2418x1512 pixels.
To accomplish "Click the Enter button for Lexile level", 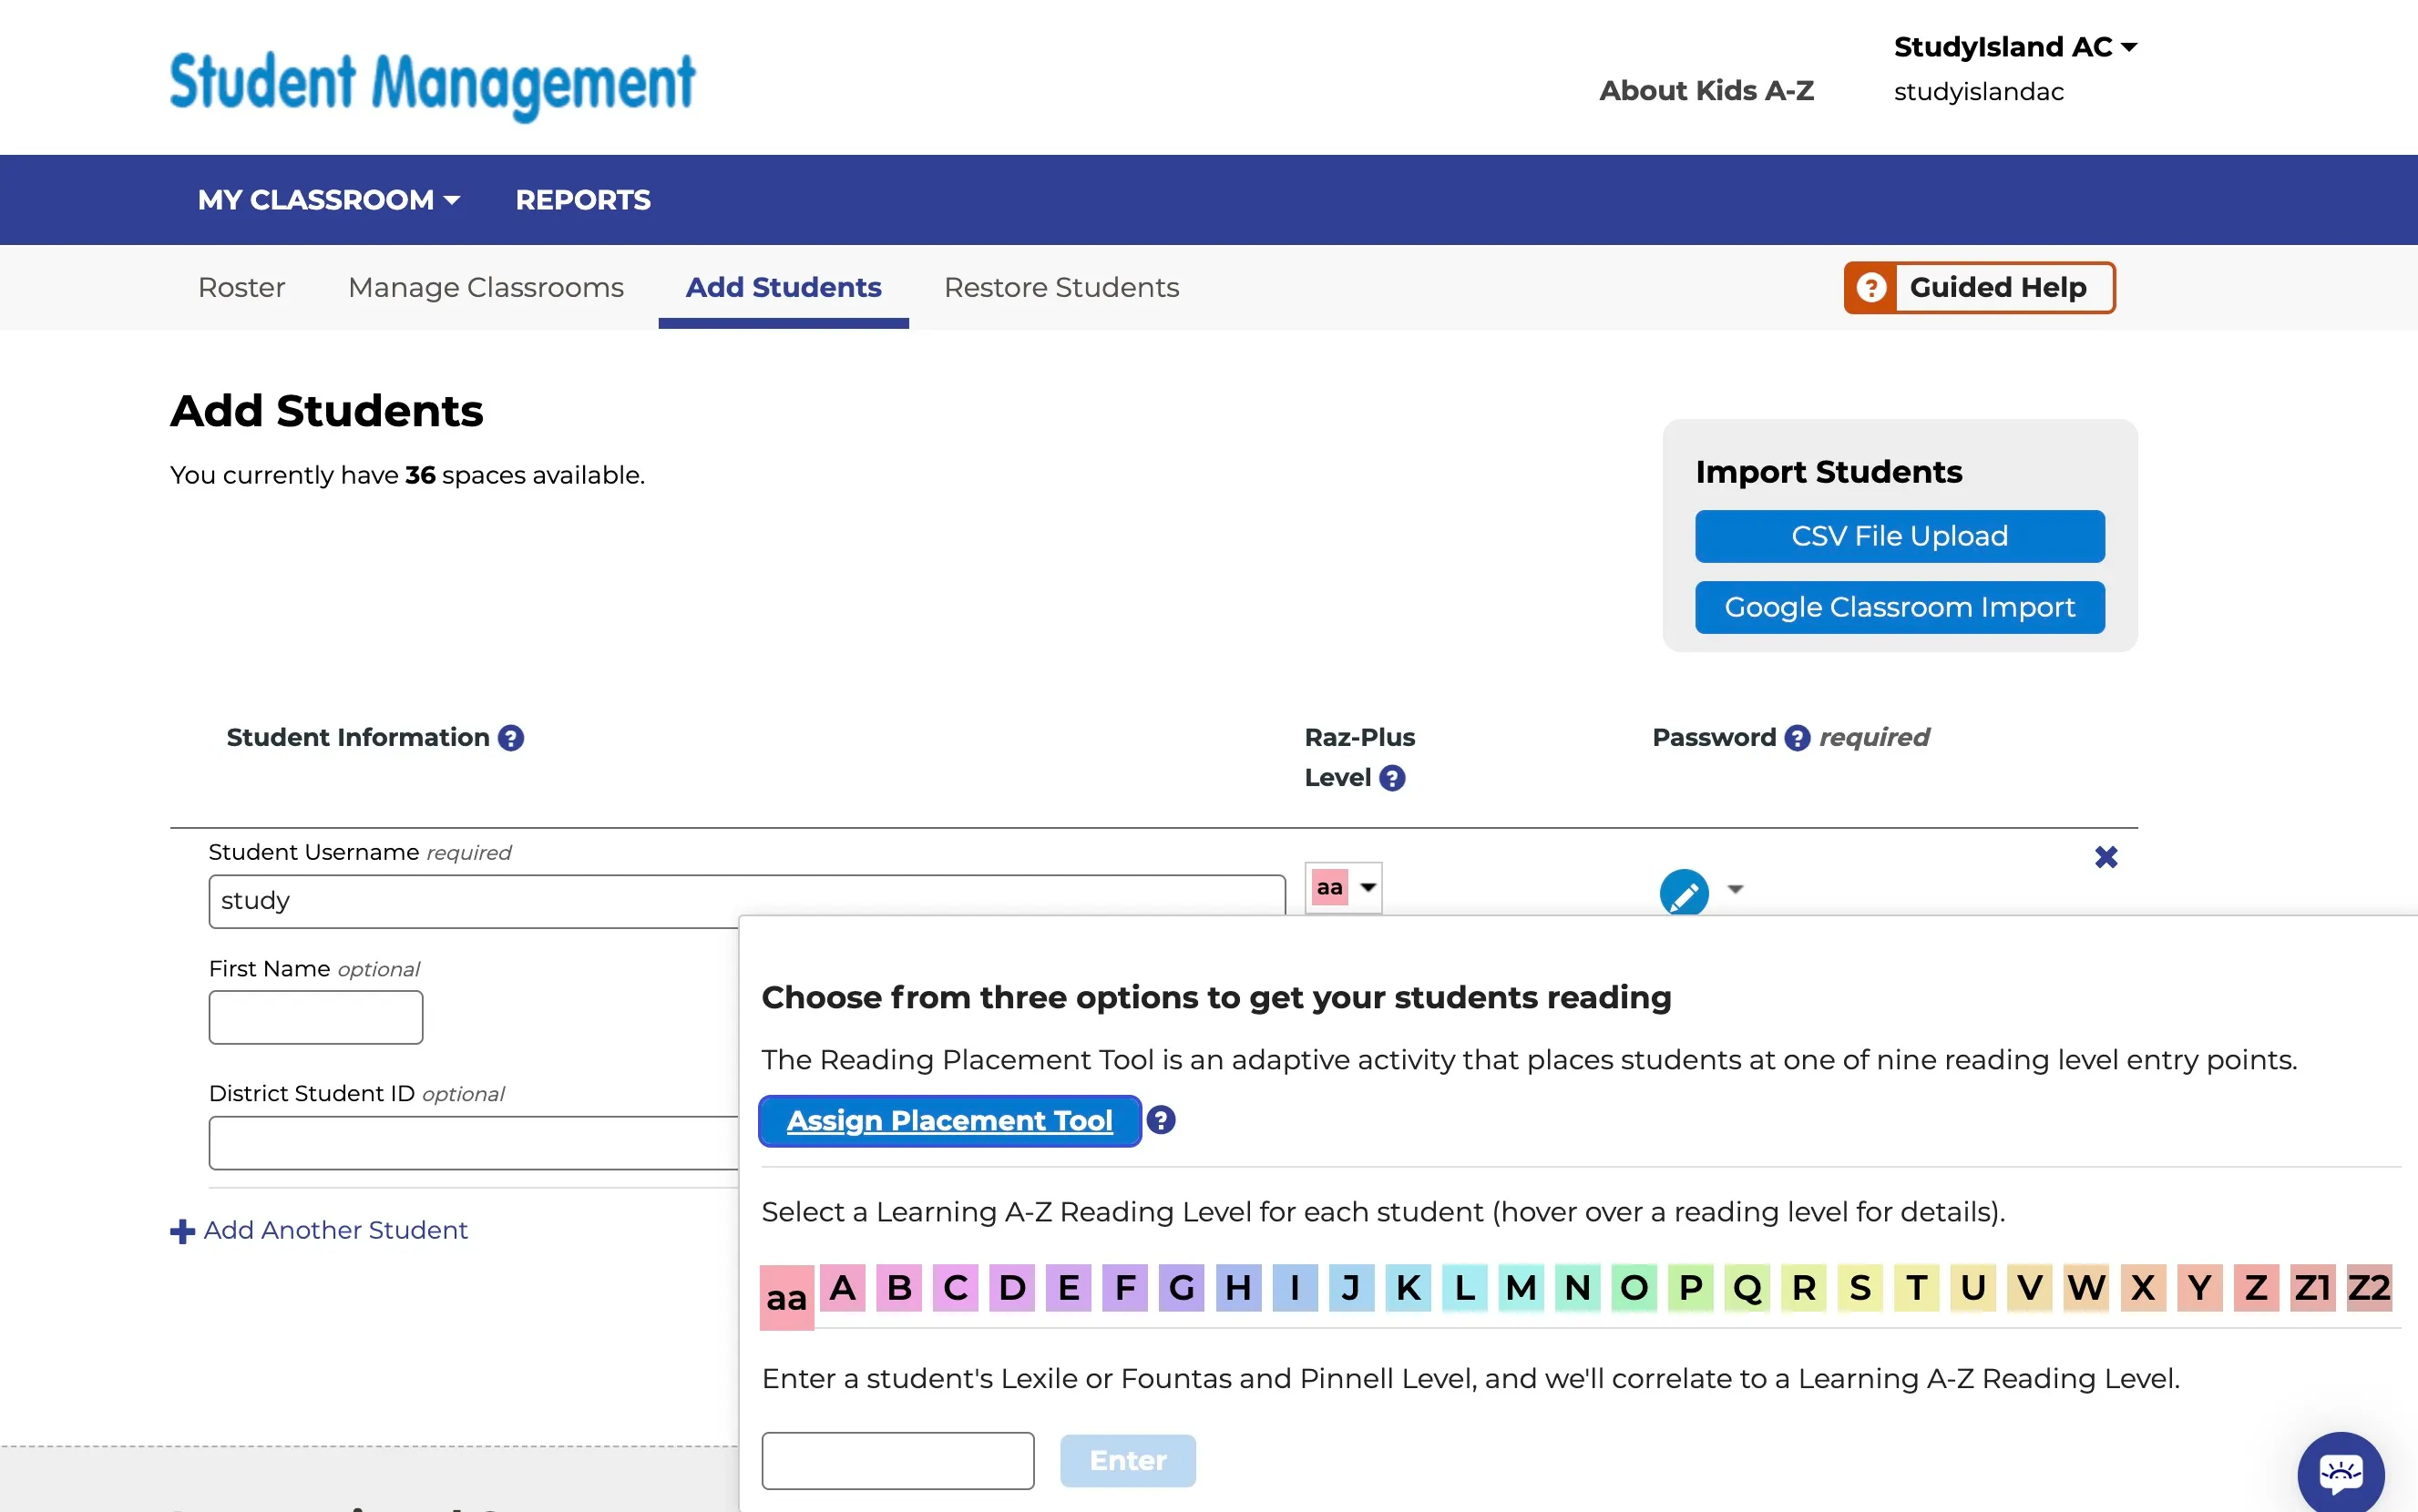I will click(x=1128, y=1461).
